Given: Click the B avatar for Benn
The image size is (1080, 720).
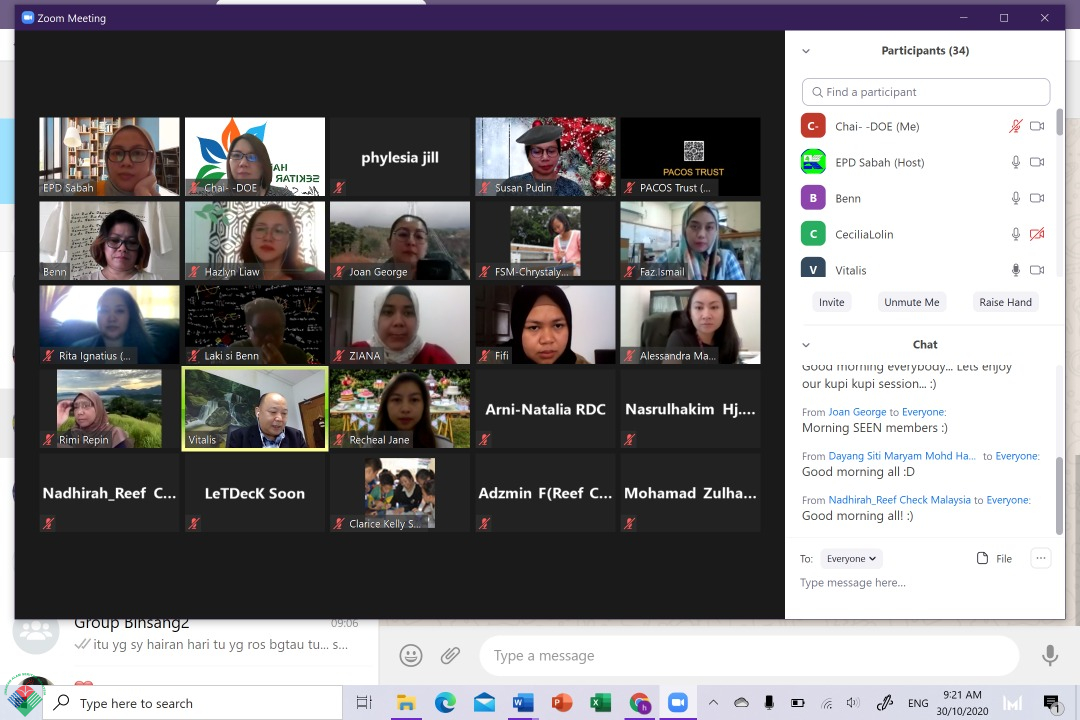Looking at the screenshot, I should [813, 198].
